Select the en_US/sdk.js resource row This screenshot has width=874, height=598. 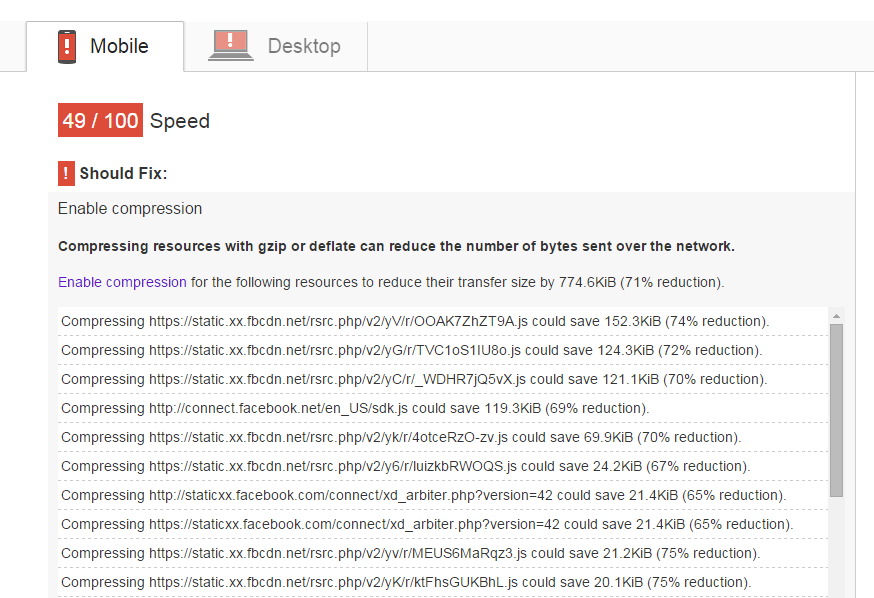(x=355, y=408)
